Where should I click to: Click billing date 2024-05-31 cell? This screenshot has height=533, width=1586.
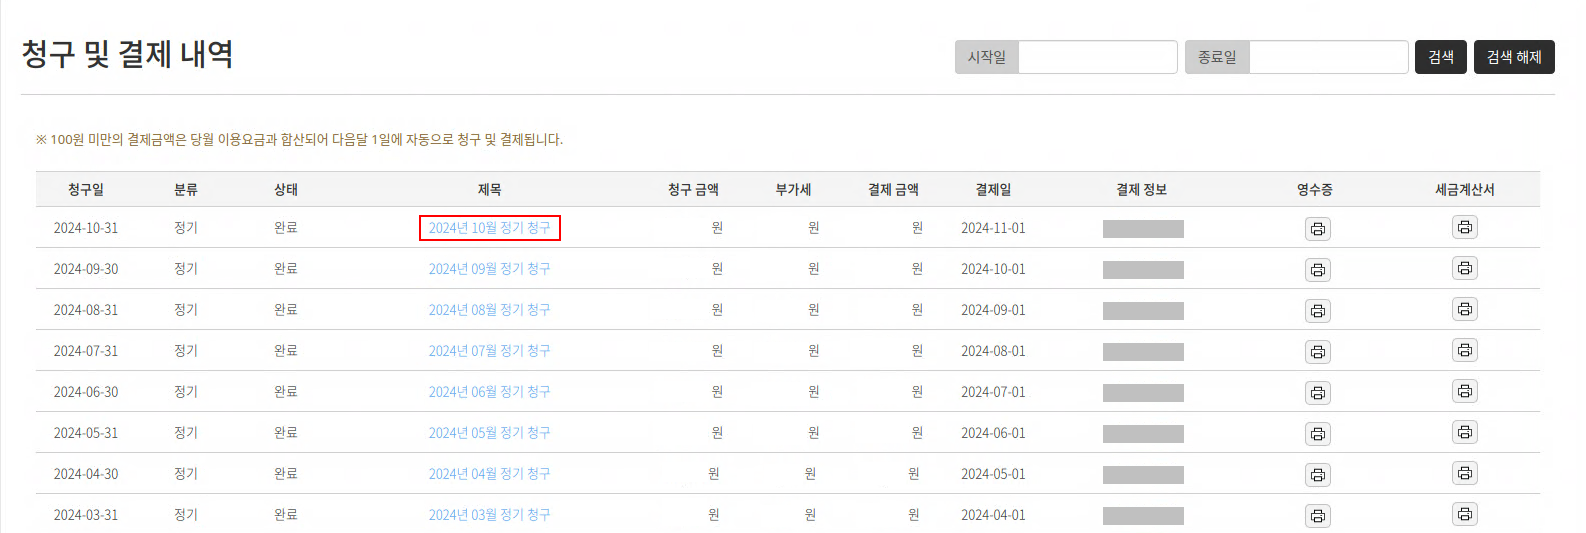pyautogui.click(x=86, y=433)
